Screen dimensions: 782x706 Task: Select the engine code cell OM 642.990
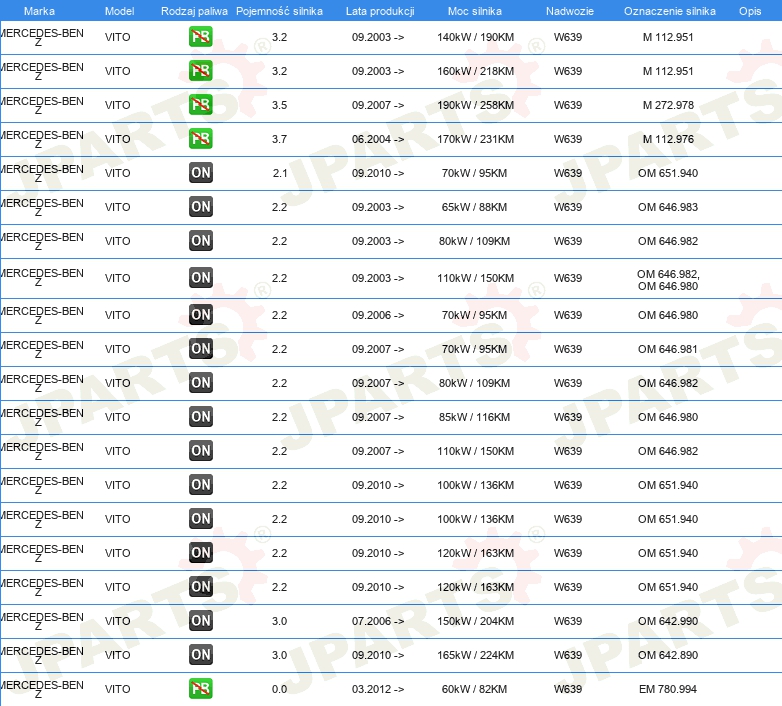click(x=668, y=621)
